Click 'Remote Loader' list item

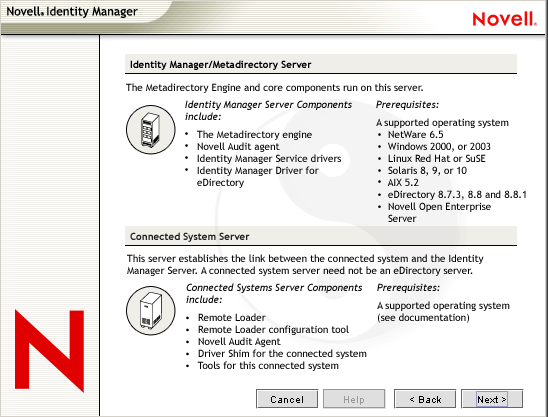click(231, 317)
